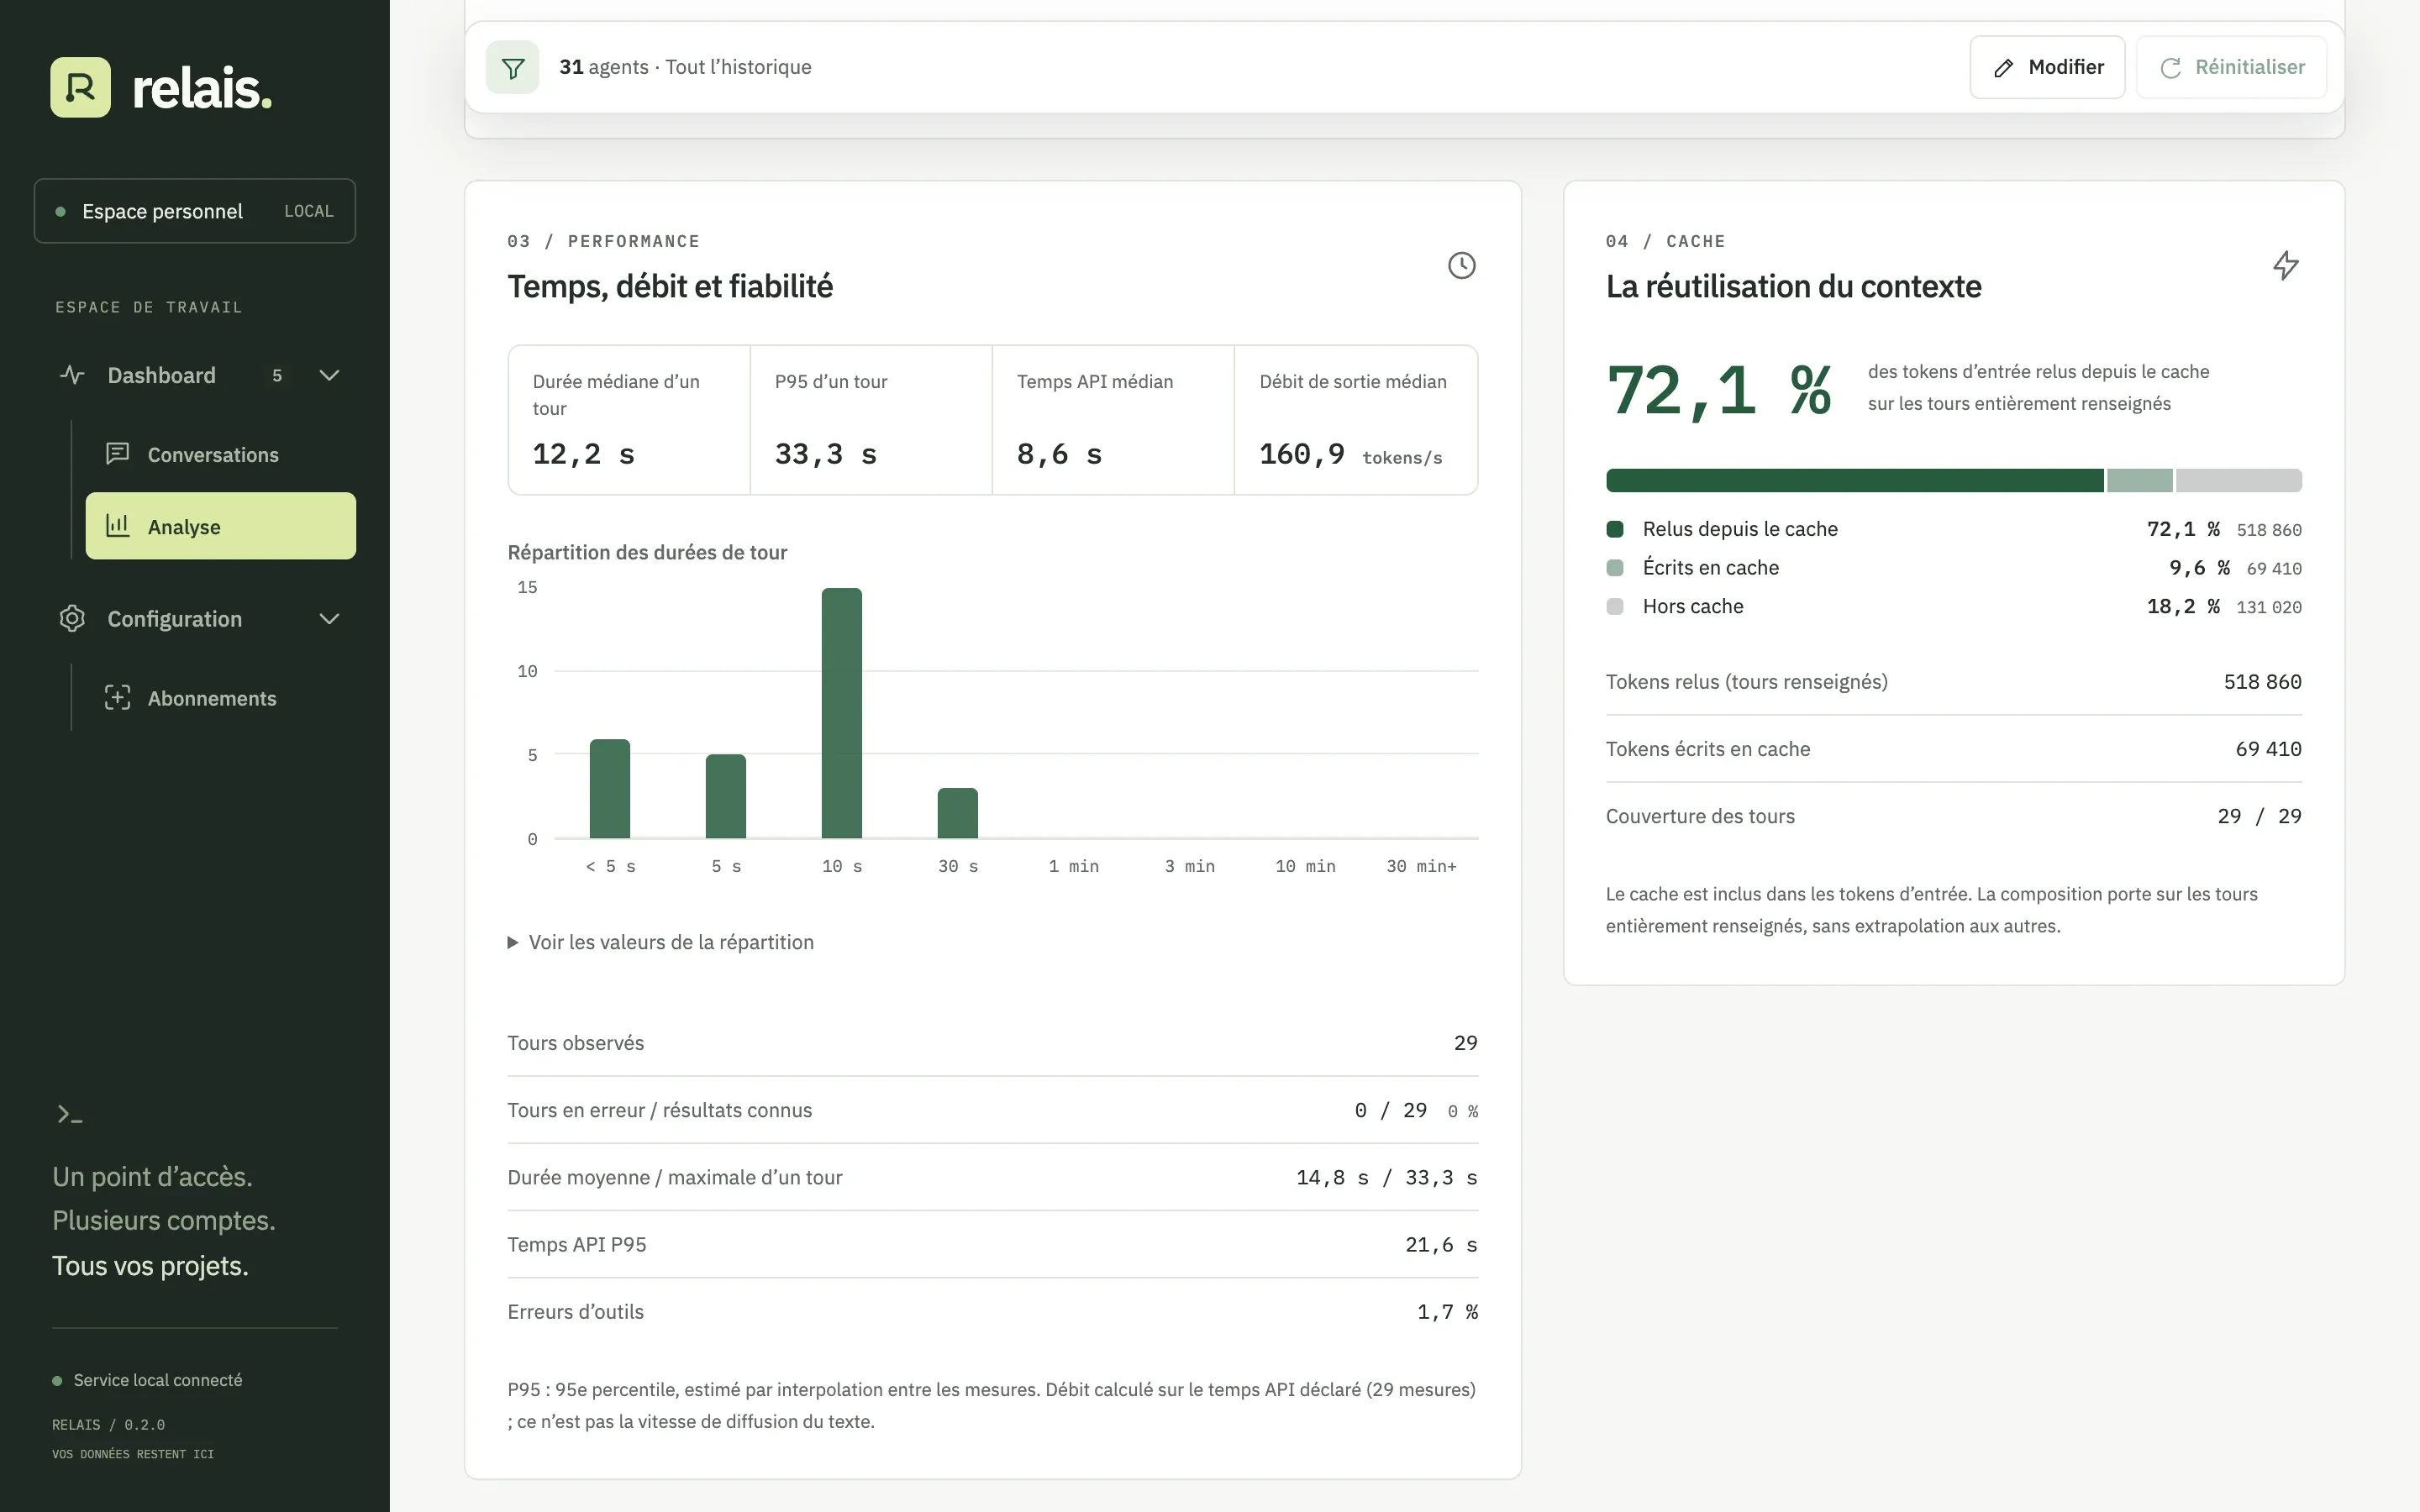Expand Voir les valeurs de la répartition
The image size is (2420, 1512).
click(x=660, y=942)
